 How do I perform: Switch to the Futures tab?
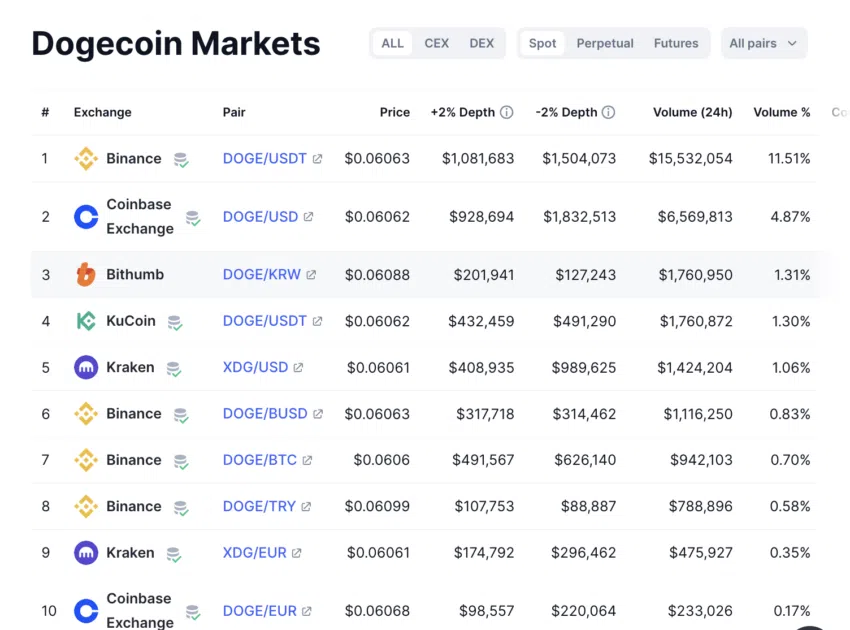pos(676,43)
